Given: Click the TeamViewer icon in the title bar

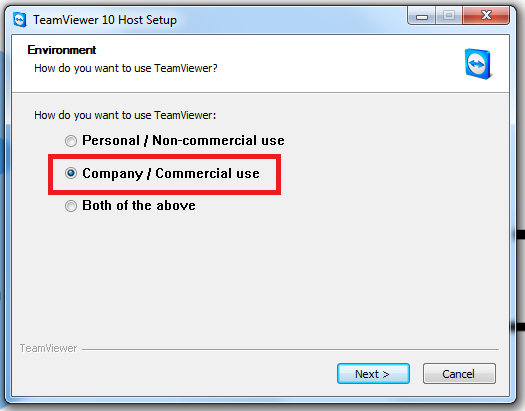Looking at the screenshot, I should tap(20, 20).
